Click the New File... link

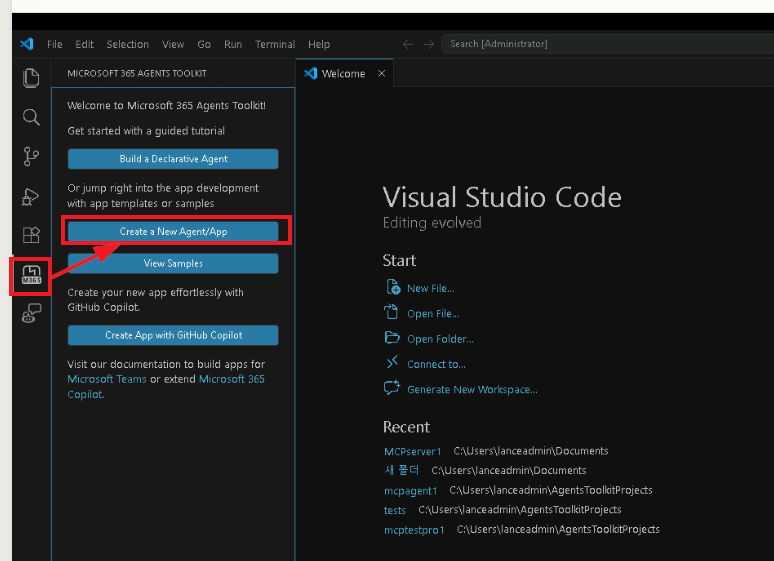pos(430,288)
